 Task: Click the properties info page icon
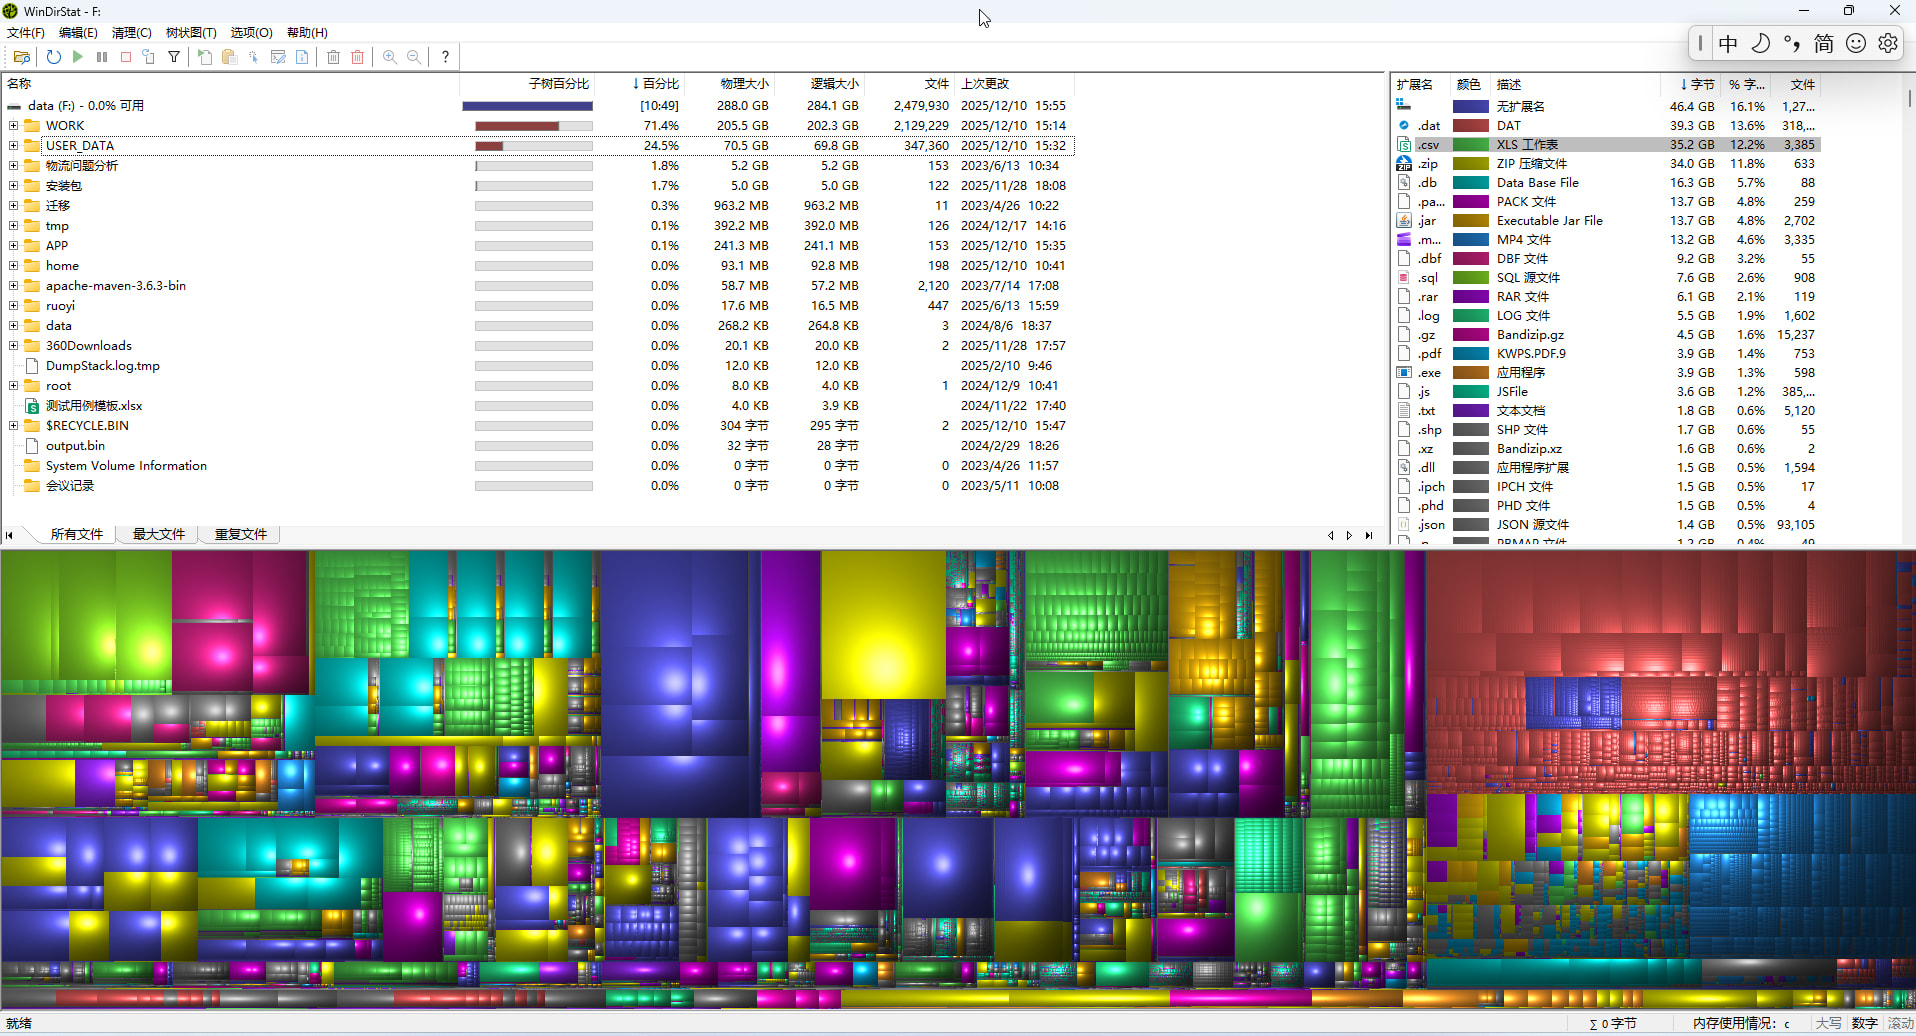pyautogui.click(x=302, y=57)
